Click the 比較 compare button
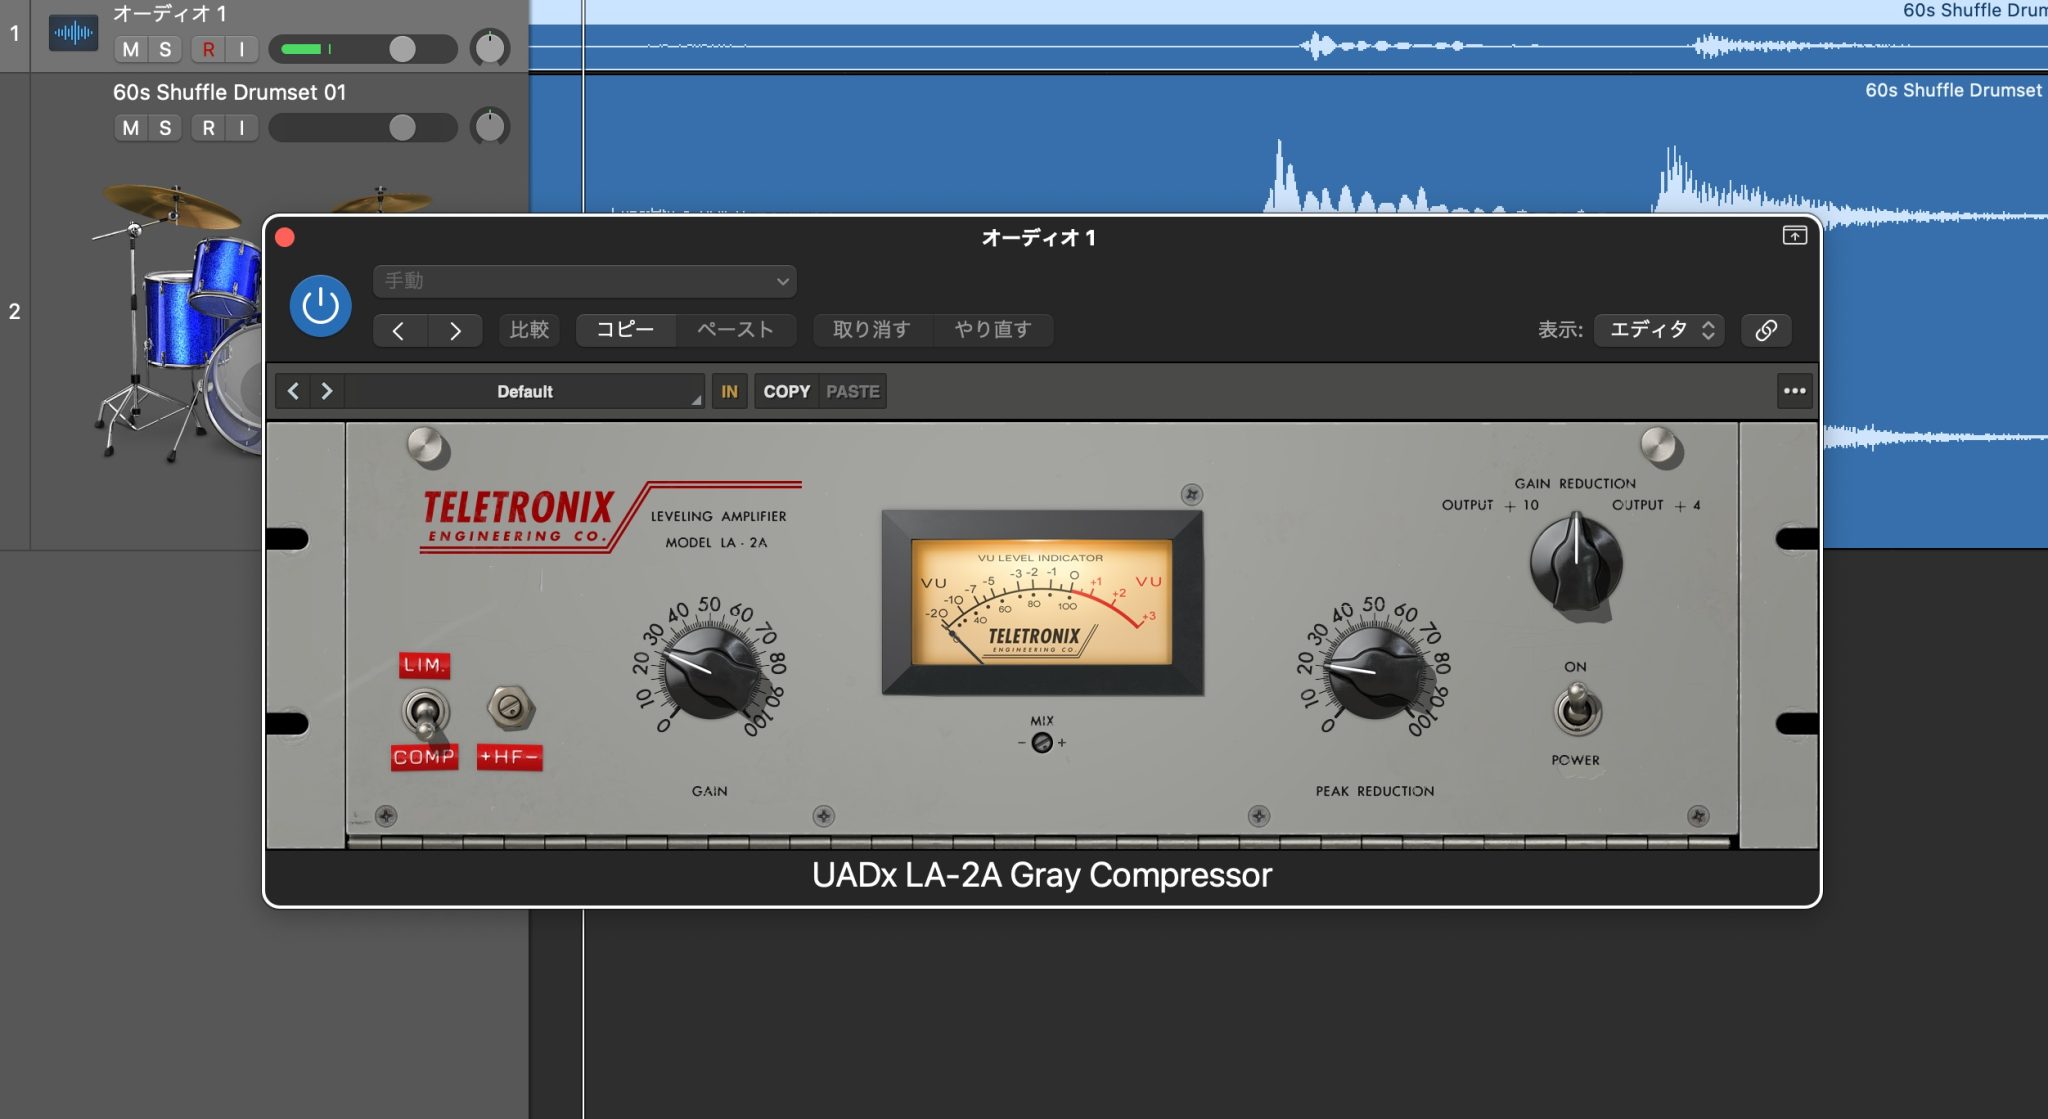2048x1119 pixels. pyautogui.click(x=529, y=330)
